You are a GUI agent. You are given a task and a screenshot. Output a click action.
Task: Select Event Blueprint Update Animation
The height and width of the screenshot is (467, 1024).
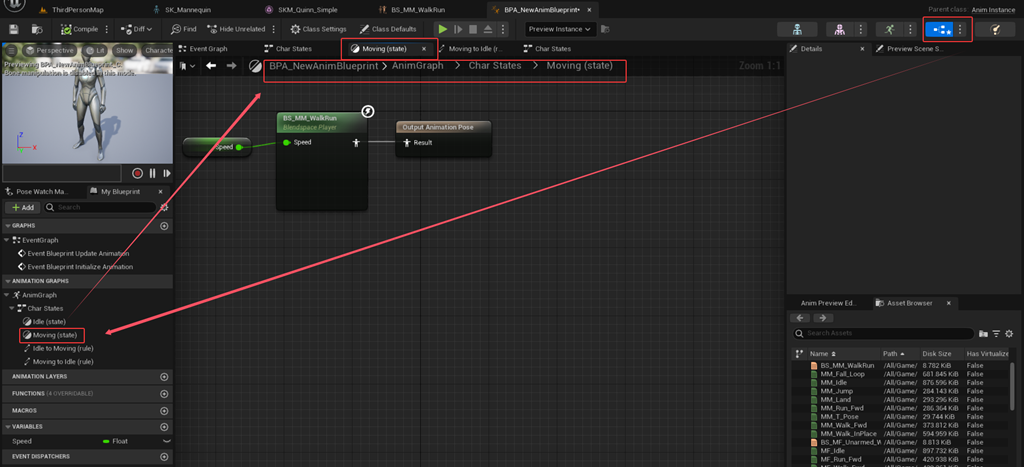78,253
